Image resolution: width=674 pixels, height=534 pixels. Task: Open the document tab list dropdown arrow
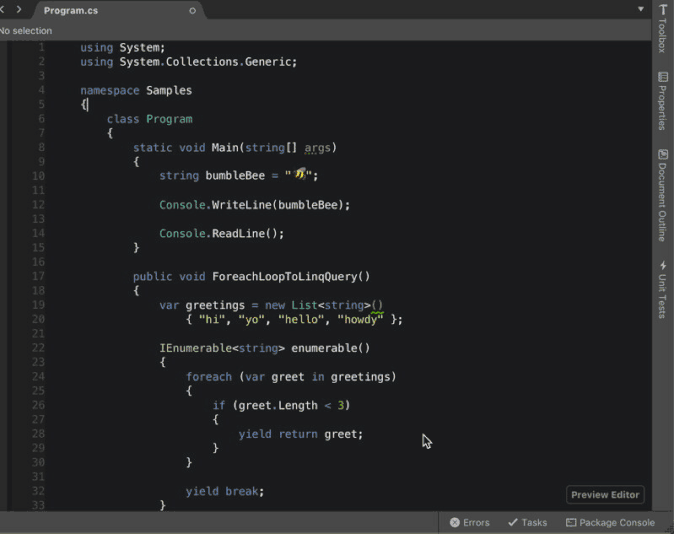click(641, 9)
